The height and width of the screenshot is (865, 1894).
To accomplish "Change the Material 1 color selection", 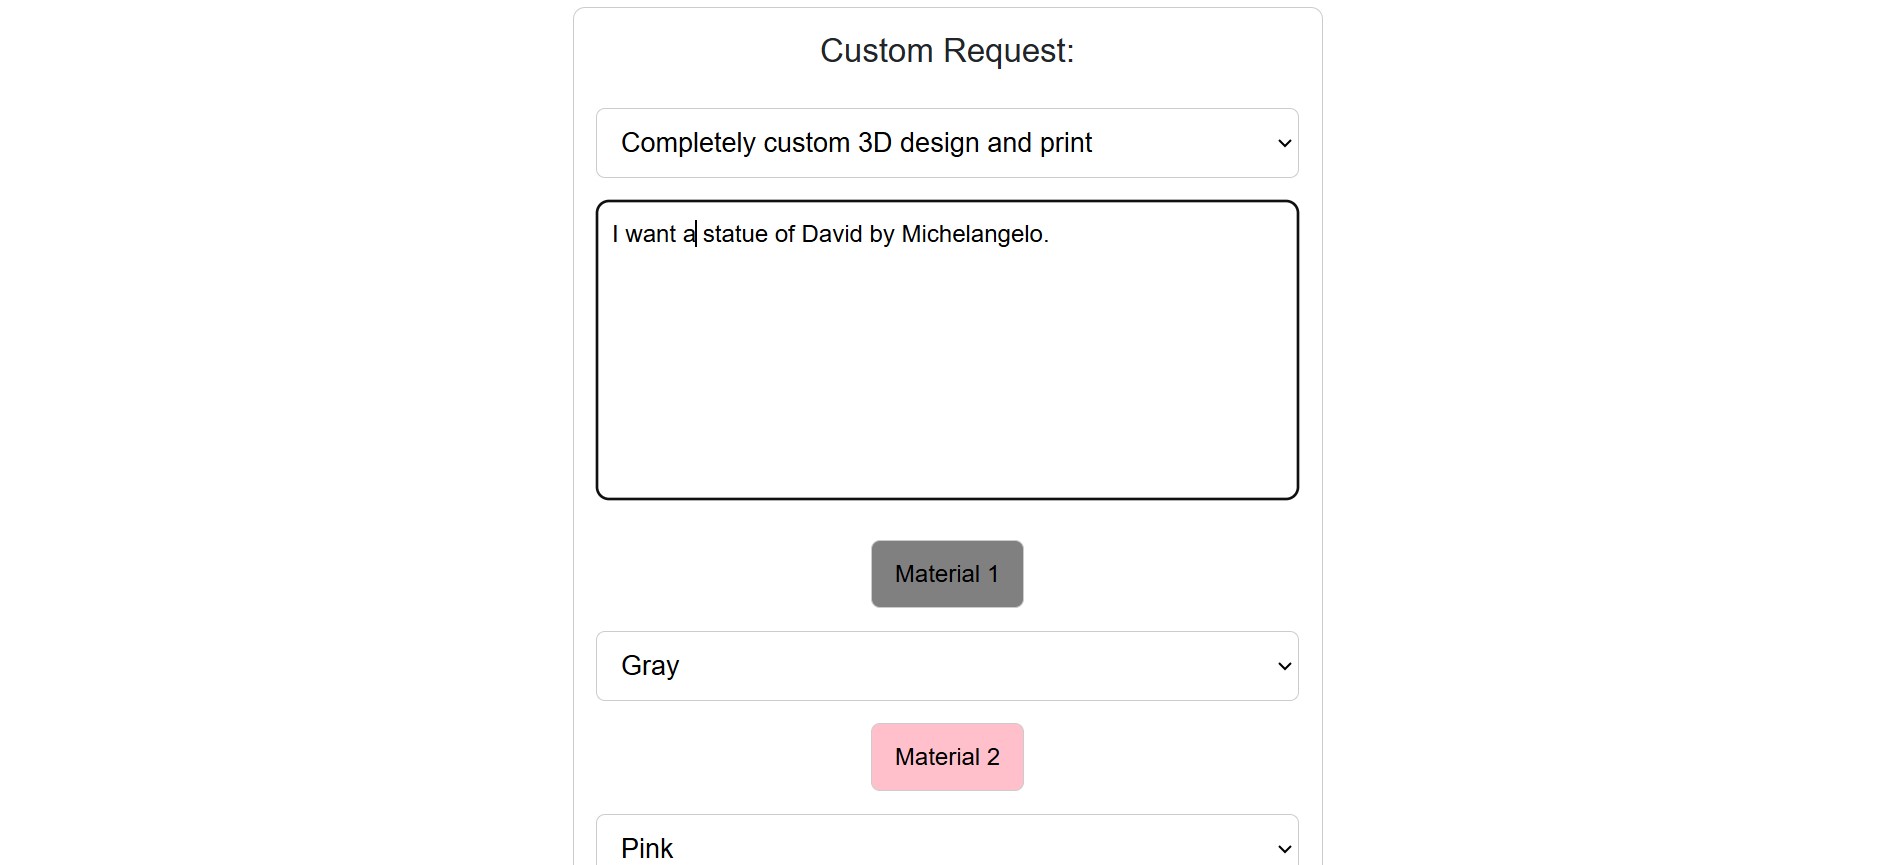I will [x=946, y=666].
